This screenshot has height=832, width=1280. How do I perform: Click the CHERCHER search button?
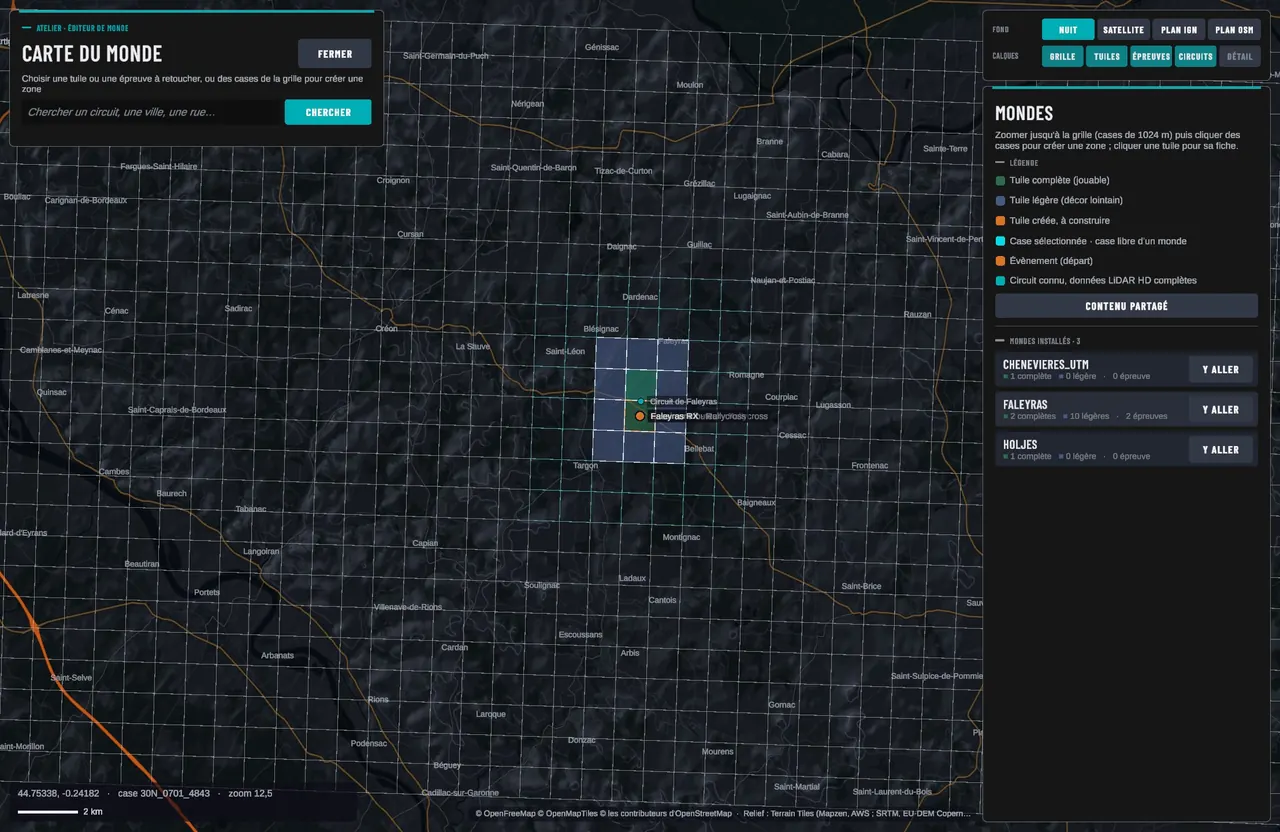[328, 112]
